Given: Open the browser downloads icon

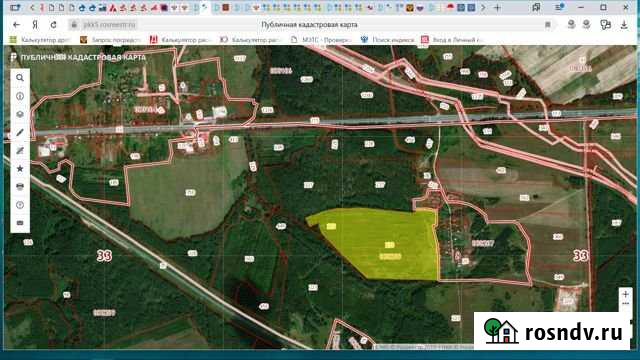Looking at the screenshot, I should (624, 25).
